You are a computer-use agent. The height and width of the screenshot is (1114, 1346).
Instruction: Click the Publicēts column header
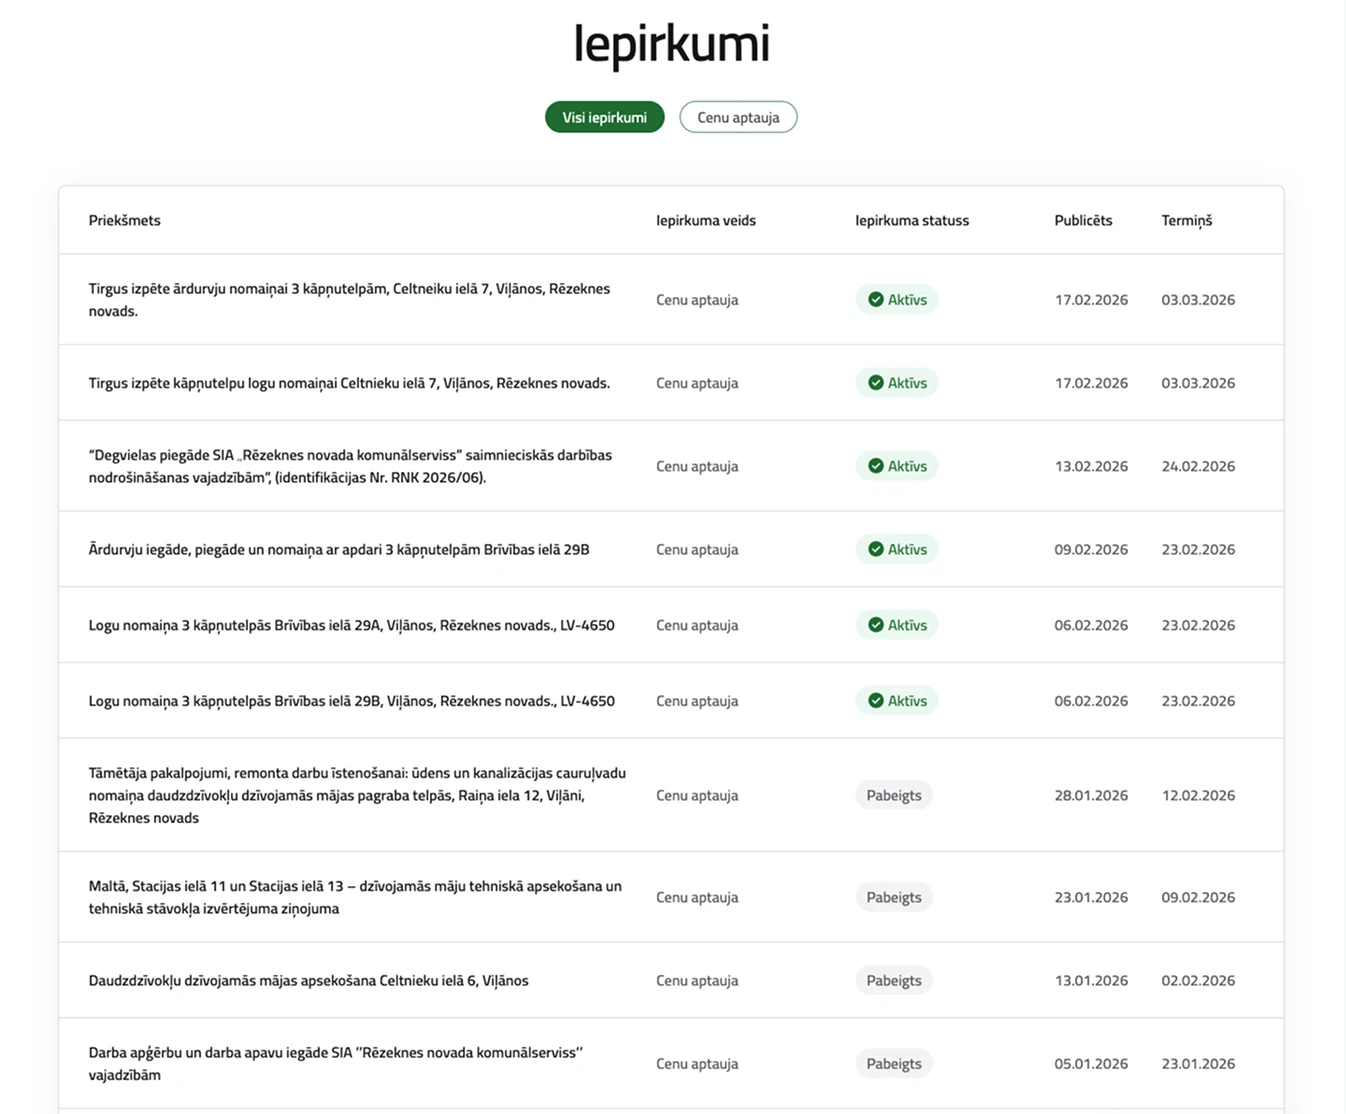pyautogui.click(x=1082, y=220)
